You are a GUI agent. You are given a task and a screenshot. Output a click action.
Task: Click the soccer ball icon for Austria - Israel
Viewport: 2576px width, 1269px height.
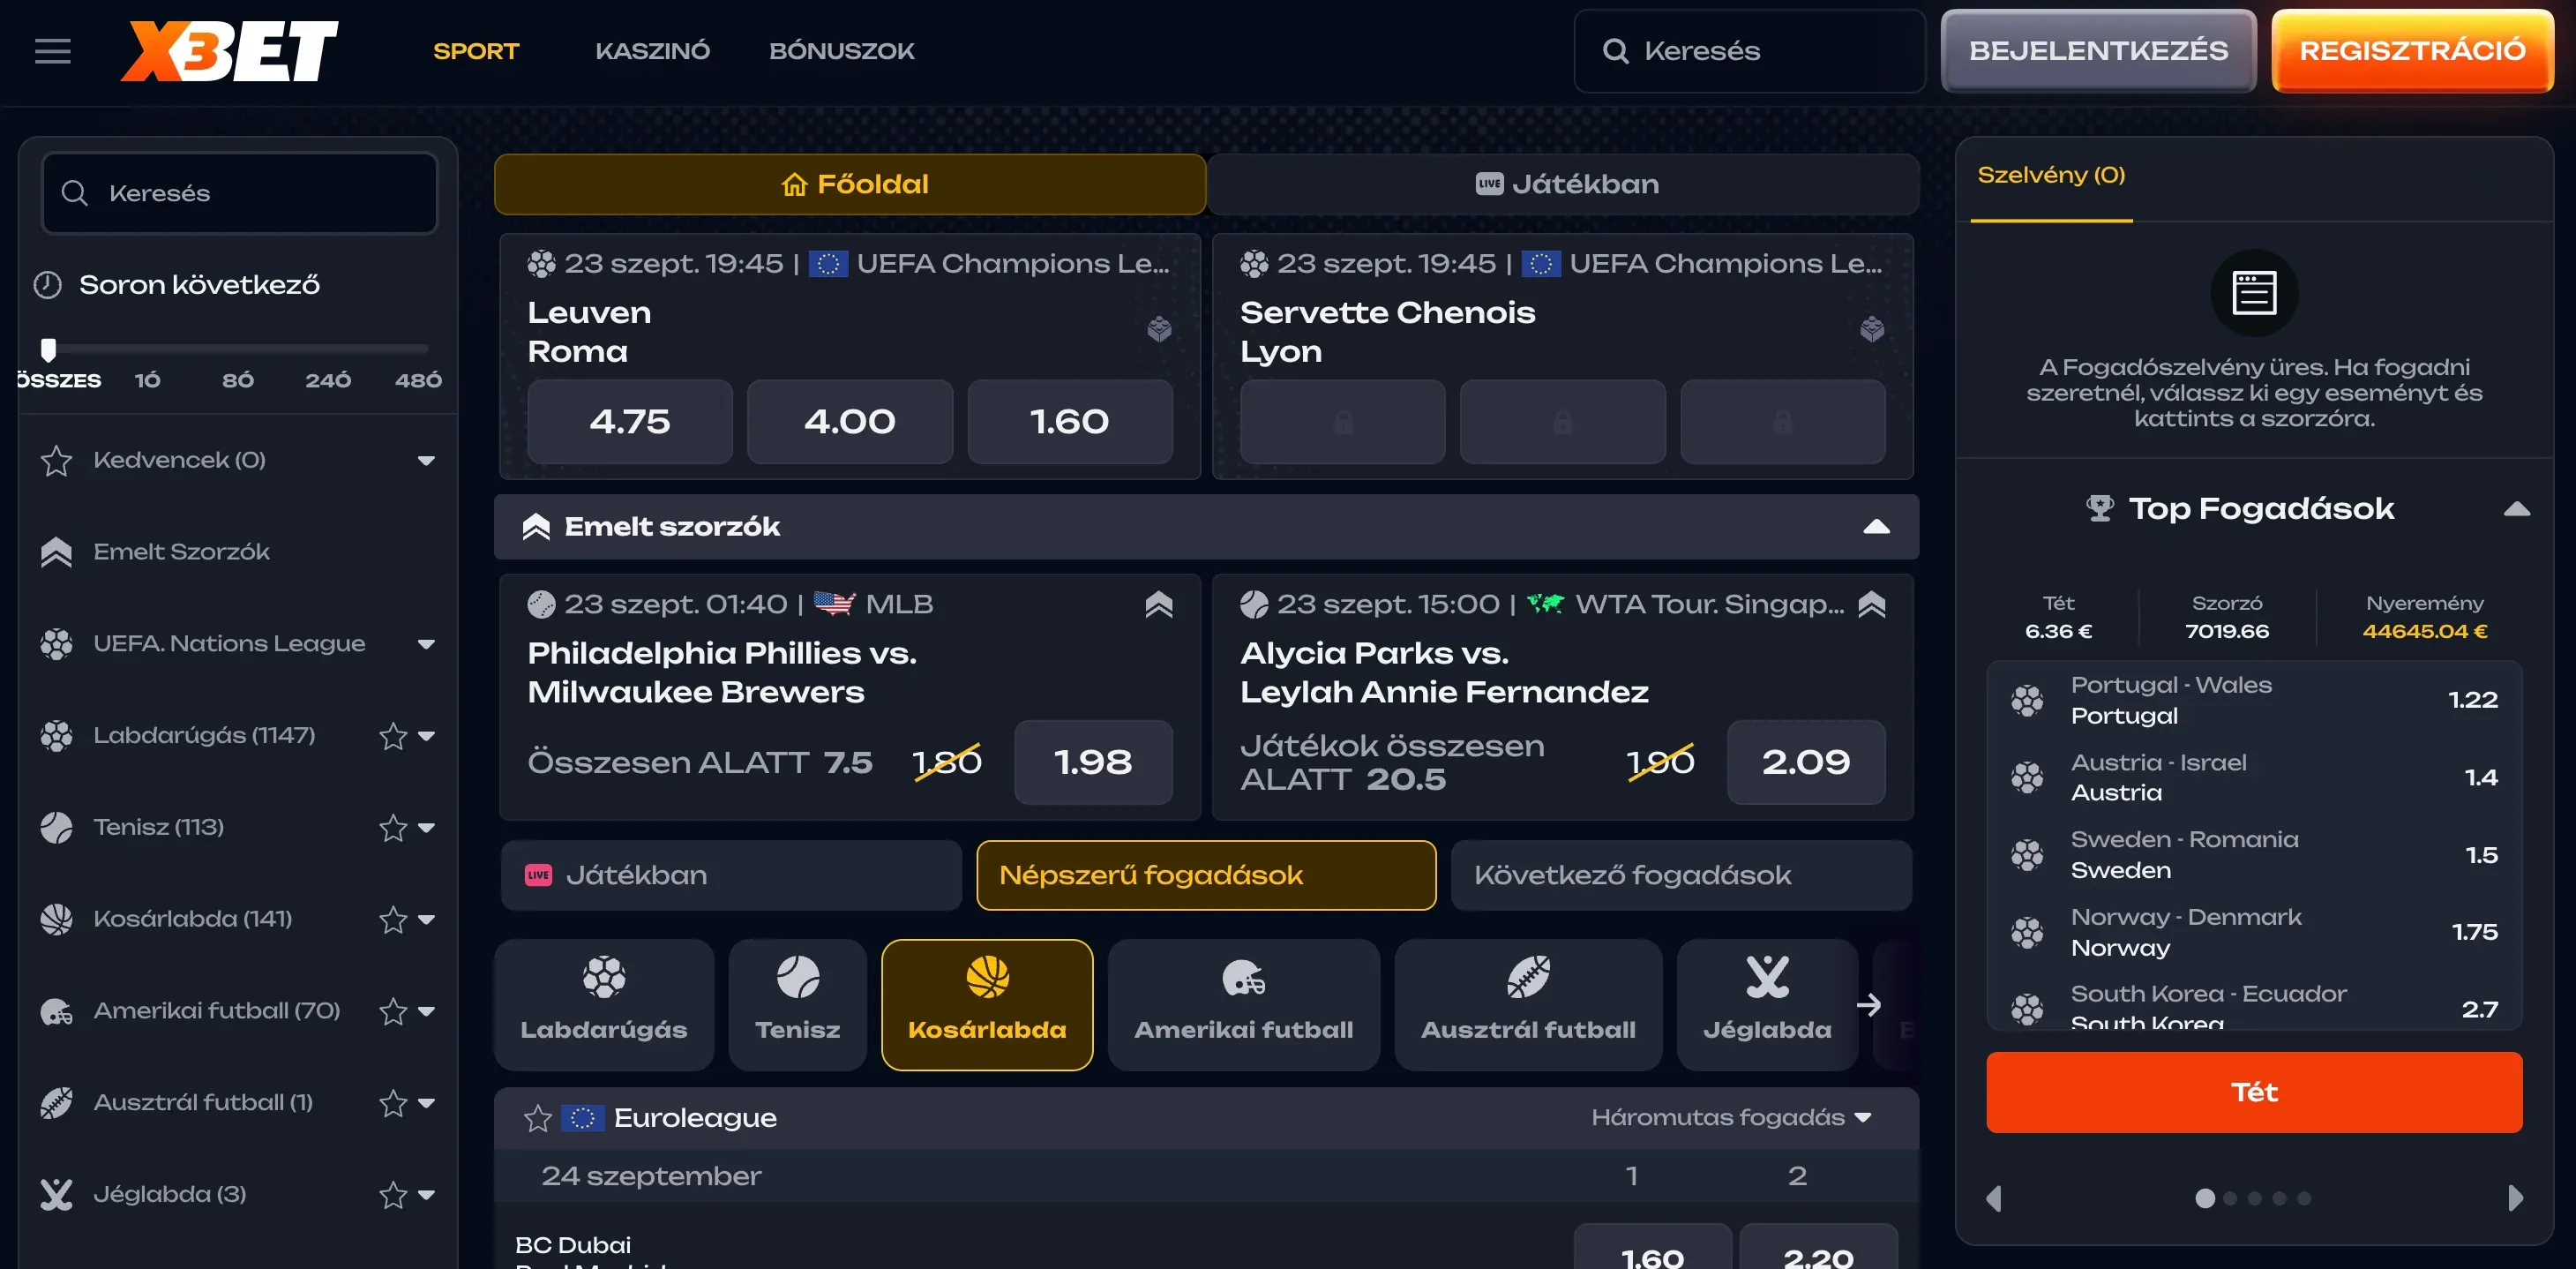(x=2027, y=777)
